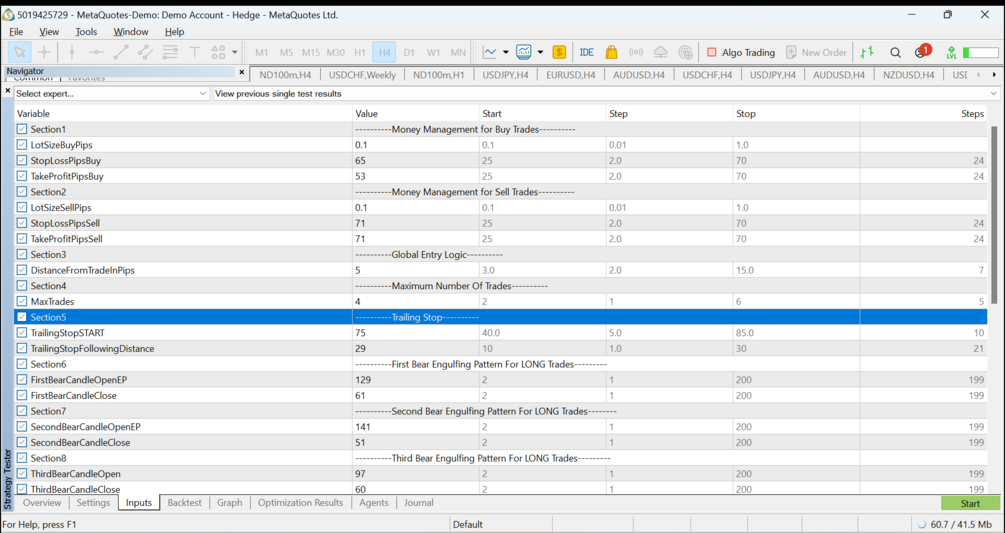The width and height of the screenshot is (1005, 533).
Task: Expand the shapes tool dropdown arrow
Action: click(235, 53)
